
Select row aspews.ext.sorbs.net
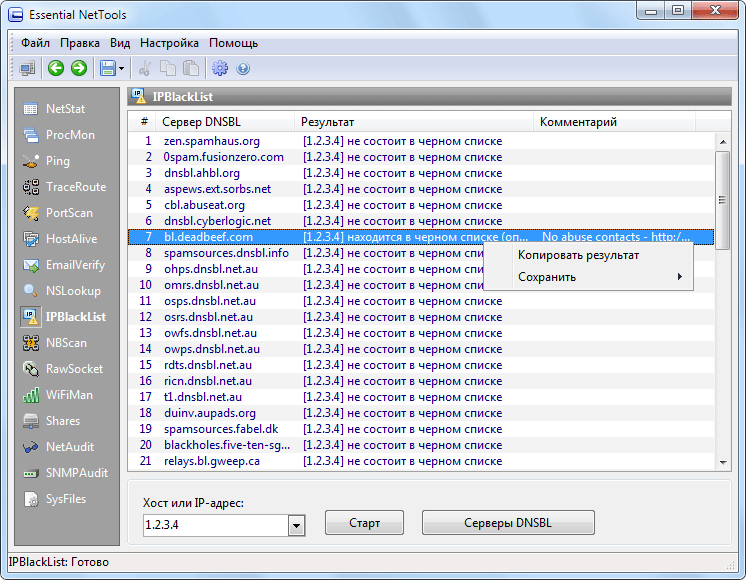click(421, 189)
